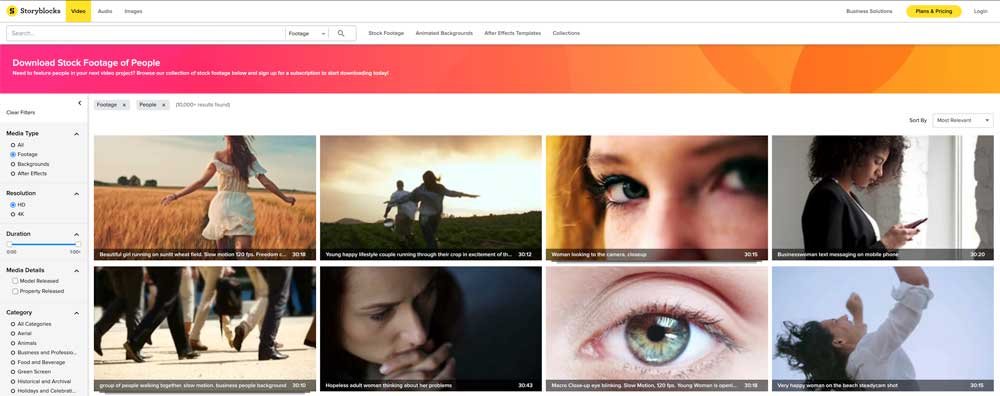The image size is (1000, 396).
Task: Remove the People filter tag
Action: (x=163, y=105)
